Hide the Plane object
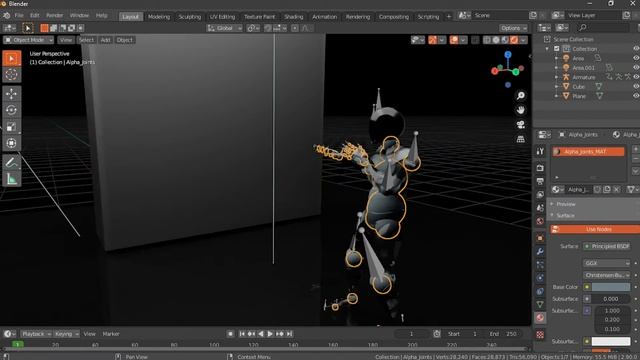This screenshot has width=640, height=360. 636,96
